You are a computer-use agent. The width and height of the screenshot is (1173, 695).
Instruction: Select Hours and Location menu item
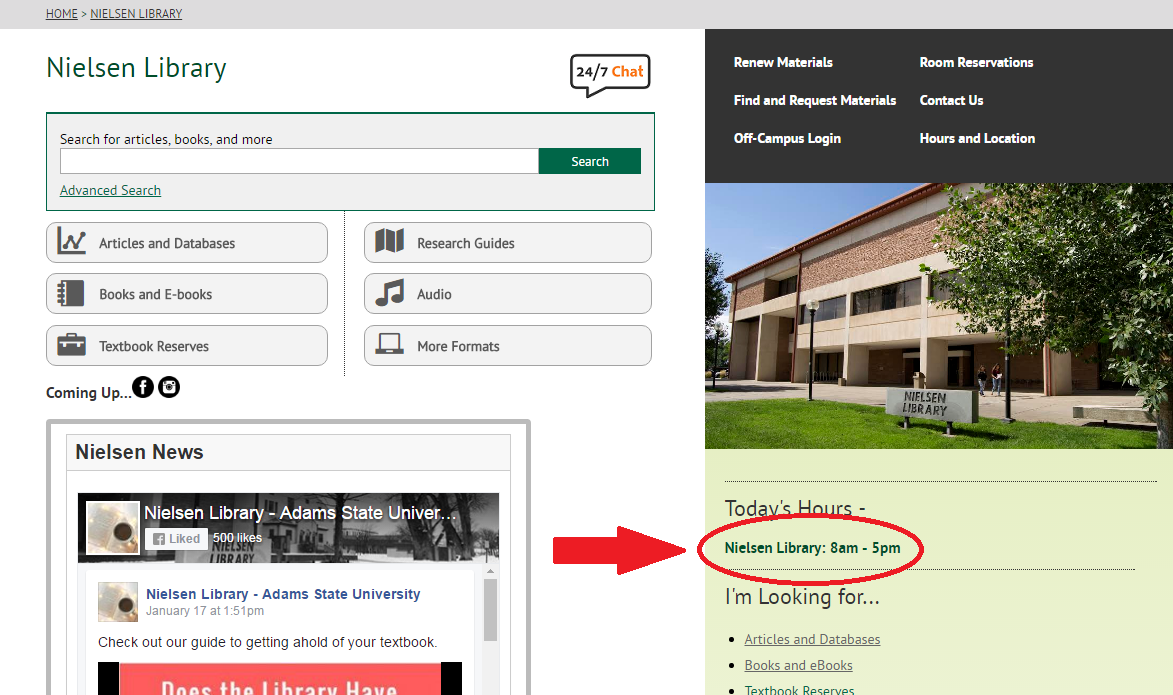[x=977, y=138]
